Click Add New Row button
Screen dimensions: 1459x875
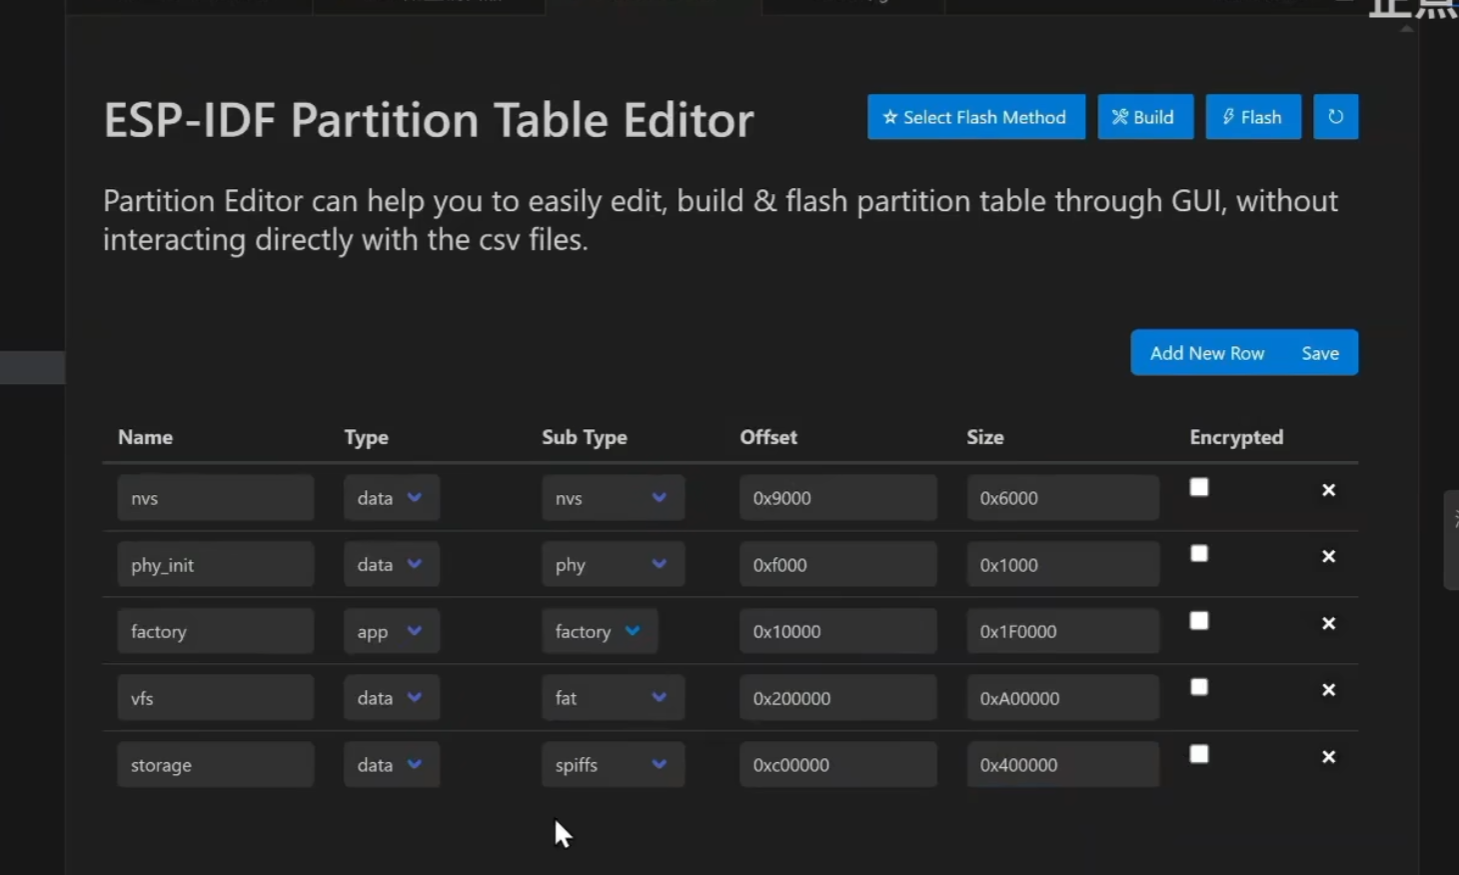(x=1207, y=353)
